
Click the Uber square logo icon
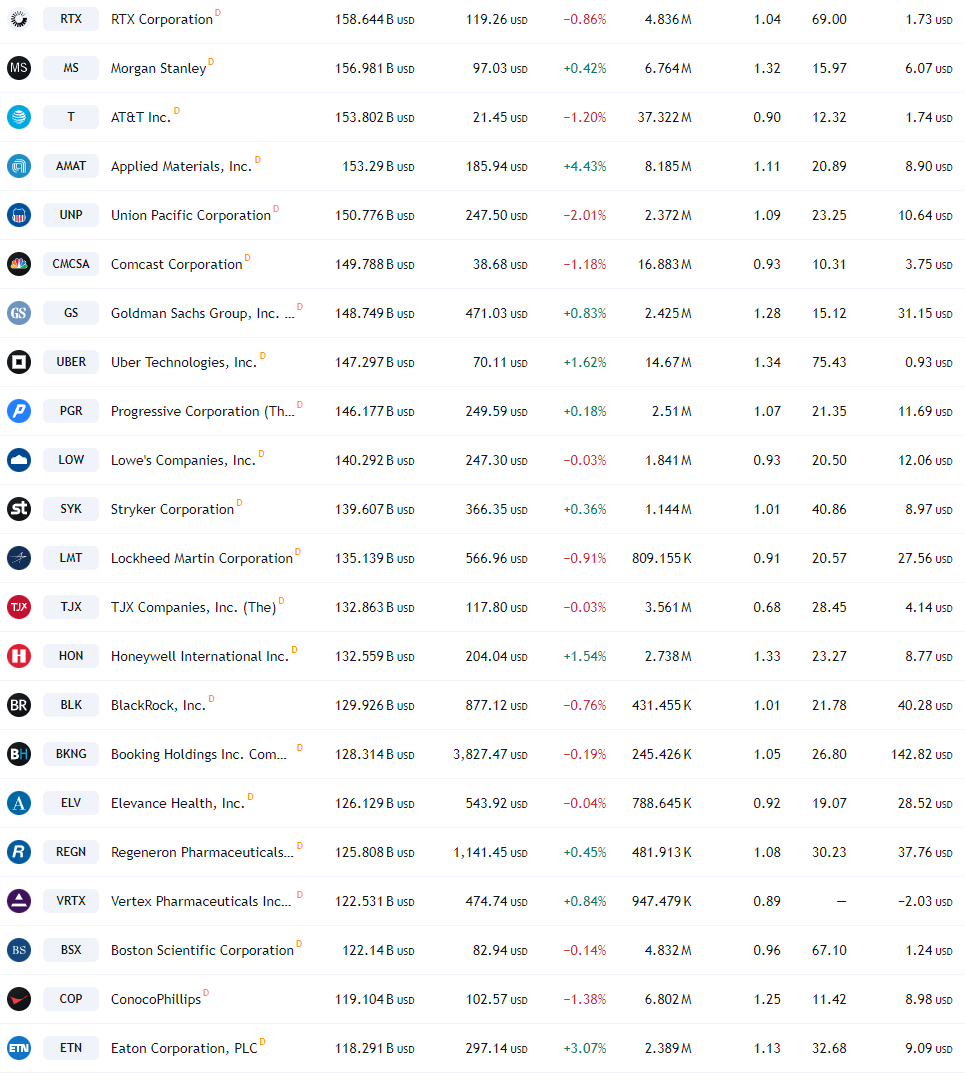coord(19,362)
